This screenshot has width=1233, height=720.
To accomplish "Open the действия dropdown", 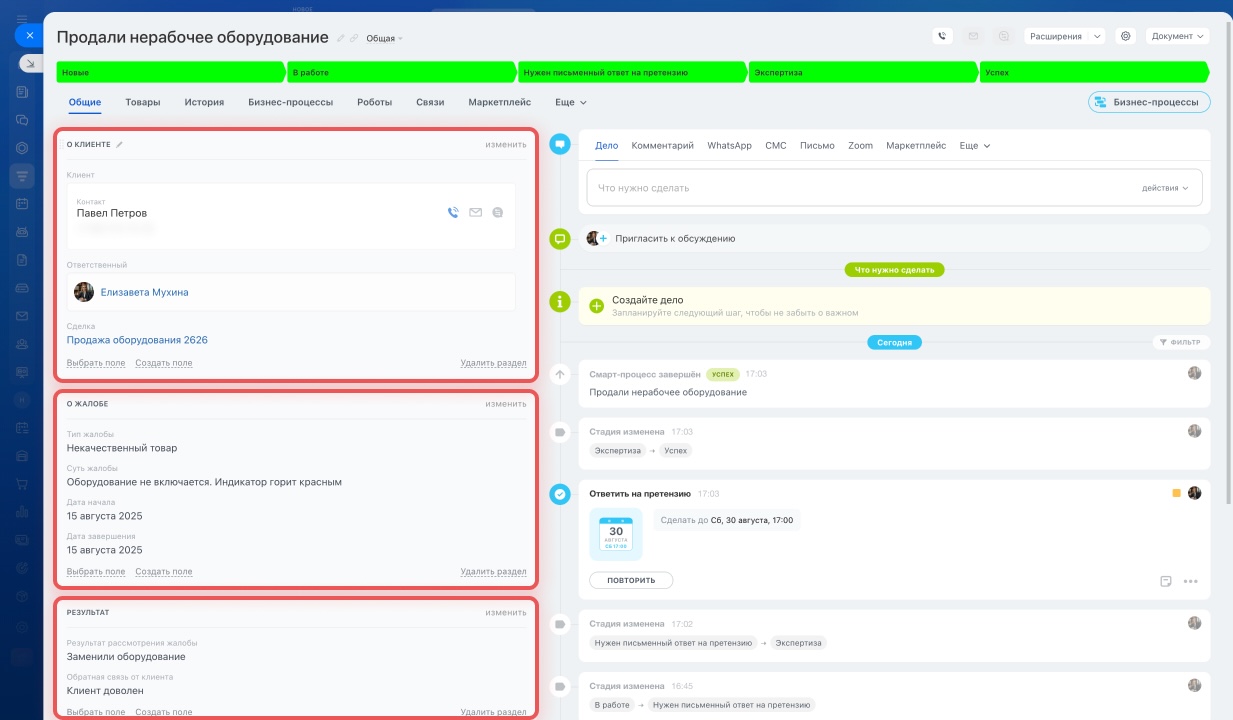I will pos(1165,188).
